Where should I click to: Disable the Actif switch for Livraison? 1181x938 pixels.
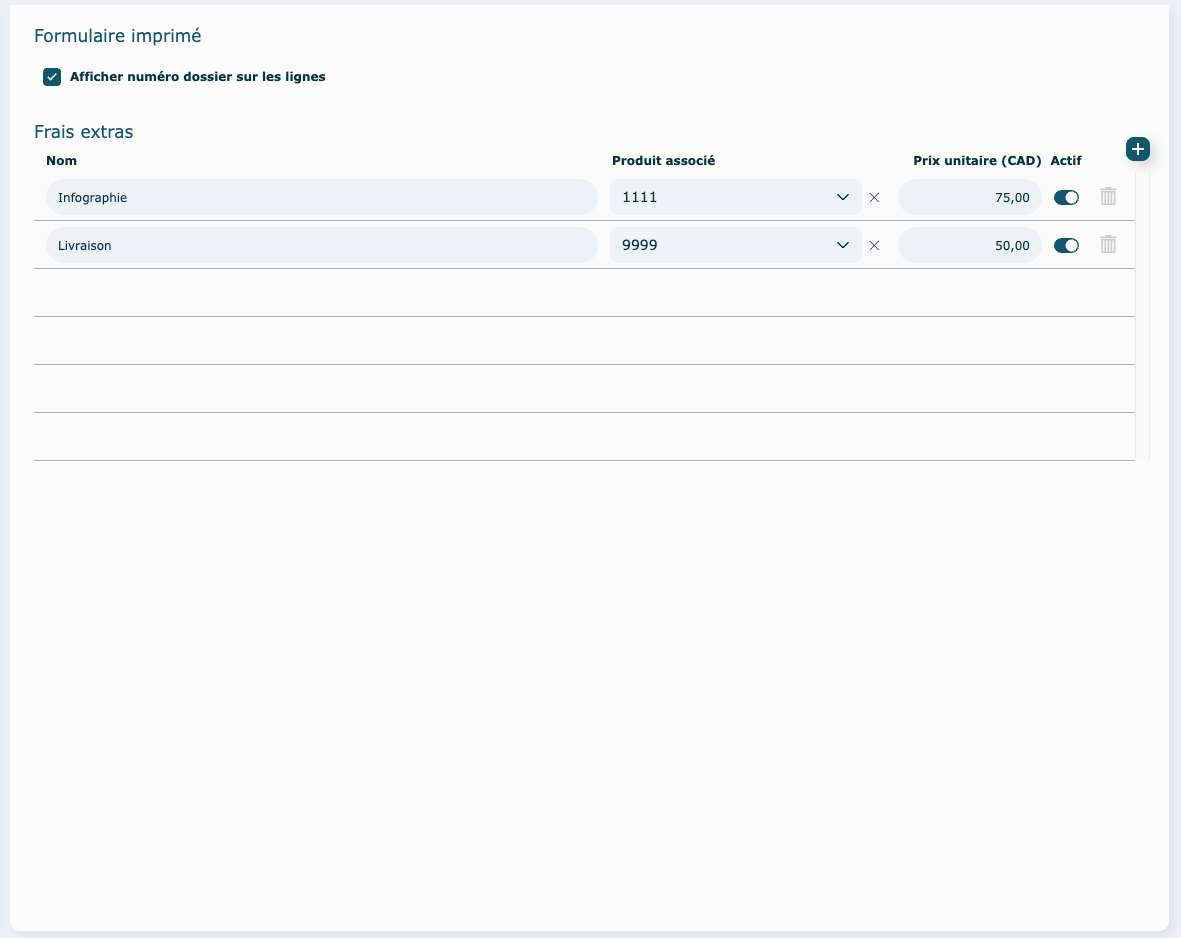[1066, 246]
